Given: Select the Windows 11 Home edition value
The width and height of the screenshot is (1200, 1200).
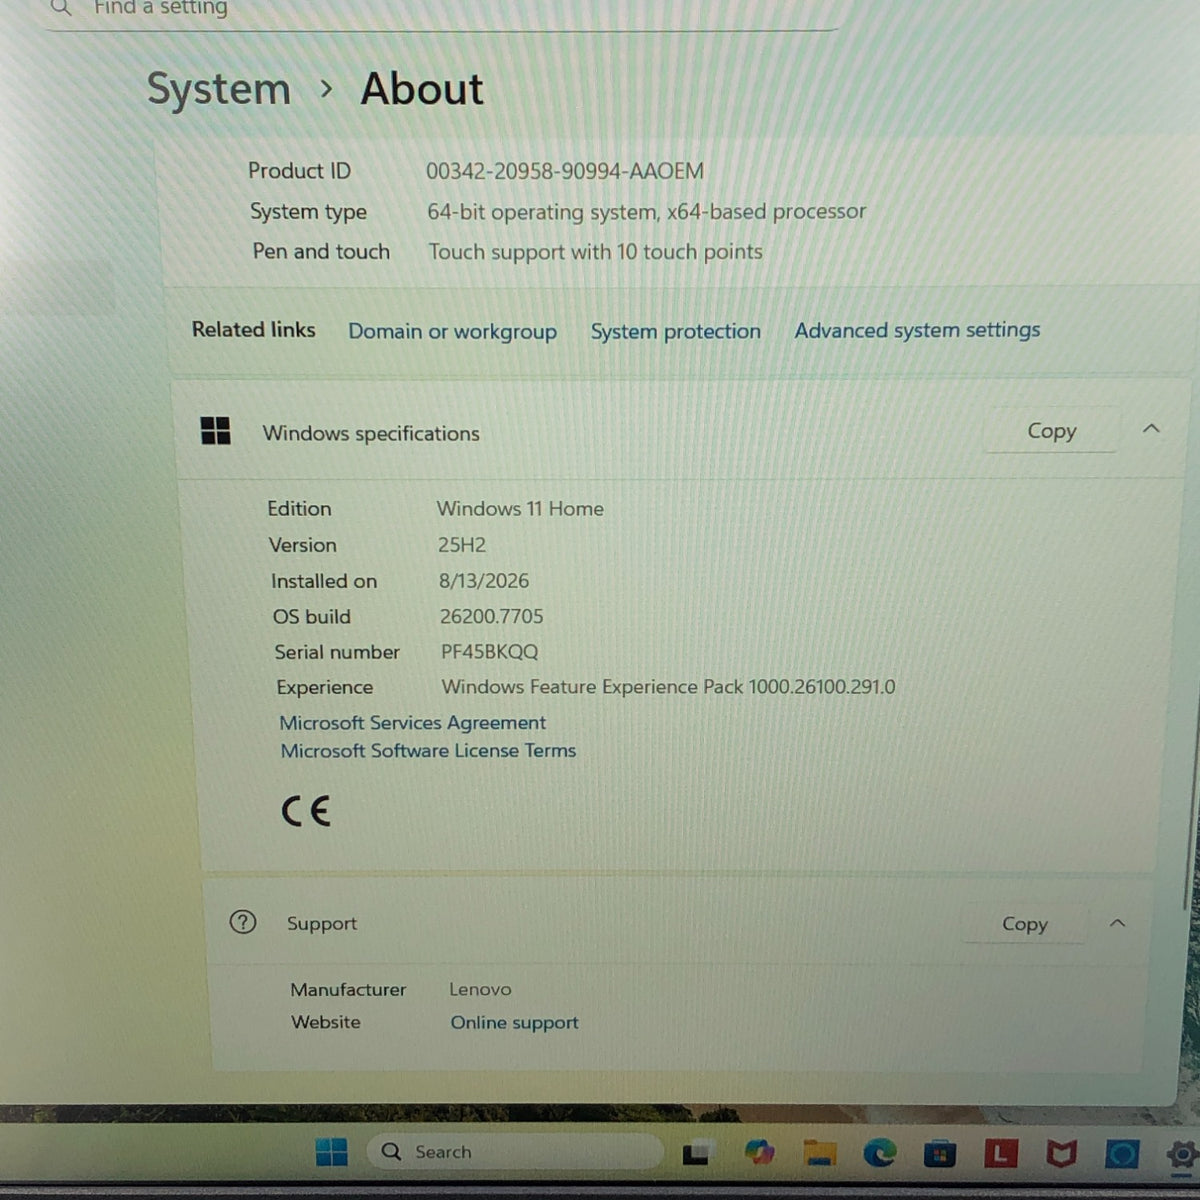Looking at the screenshot, I should (520, 509).
